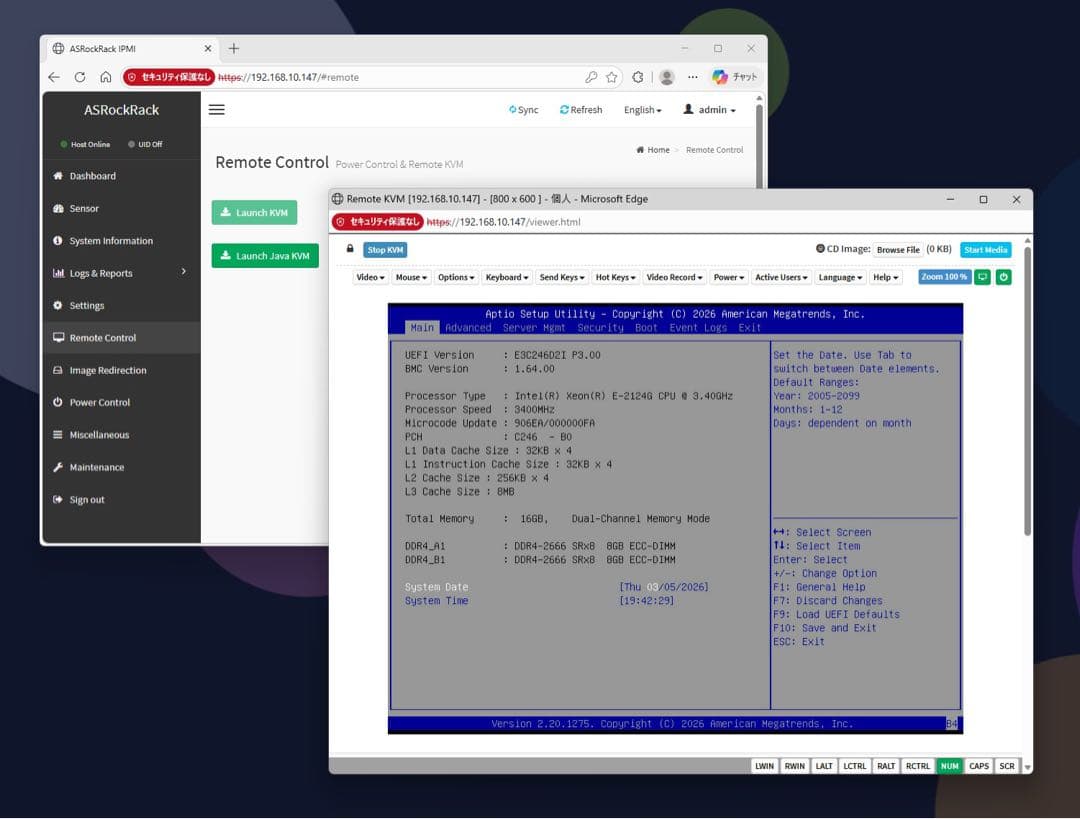Click the Remote KVM window vertical scrollbar
Image resolution: width=1080 pixels, height=819 pixels.
click(x=1027, y=389)
